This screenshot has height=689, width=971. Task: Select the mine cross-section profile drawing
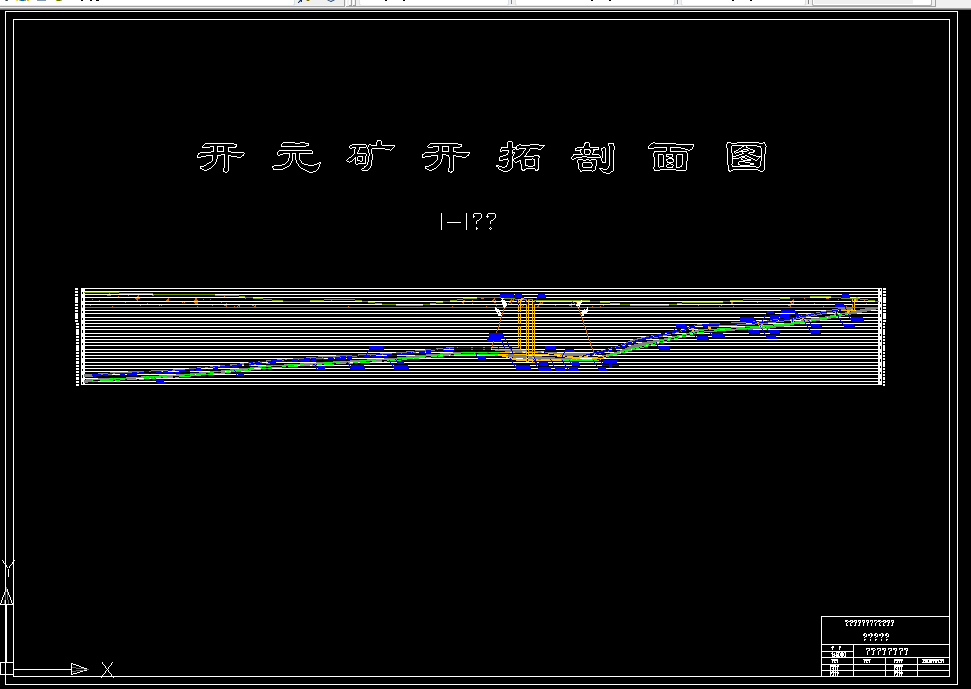(481, 337)
